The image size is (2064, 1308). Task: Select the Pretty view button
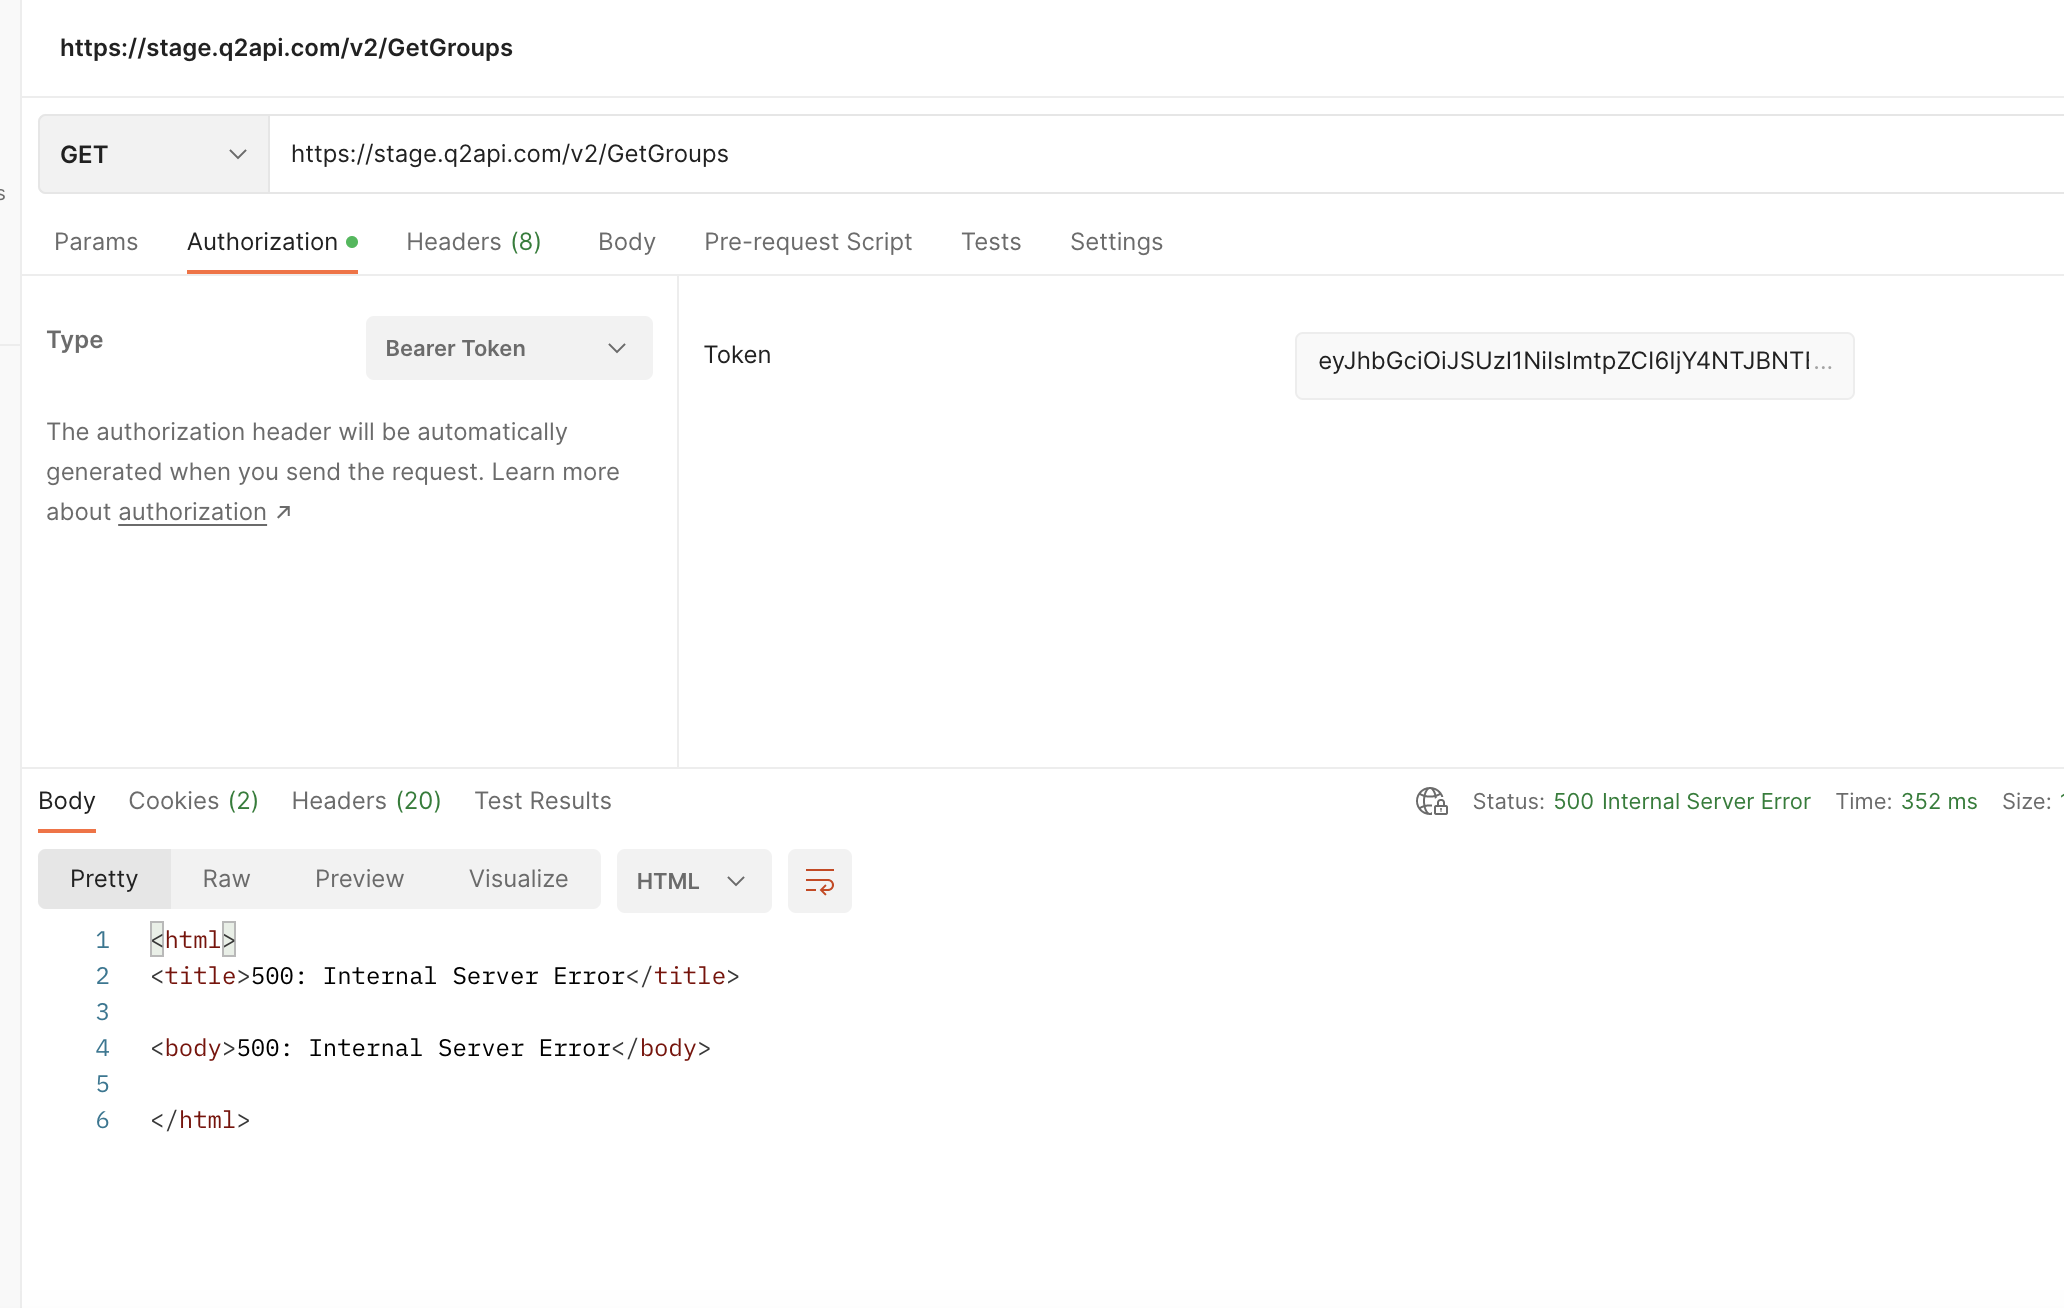click(104, 879)
